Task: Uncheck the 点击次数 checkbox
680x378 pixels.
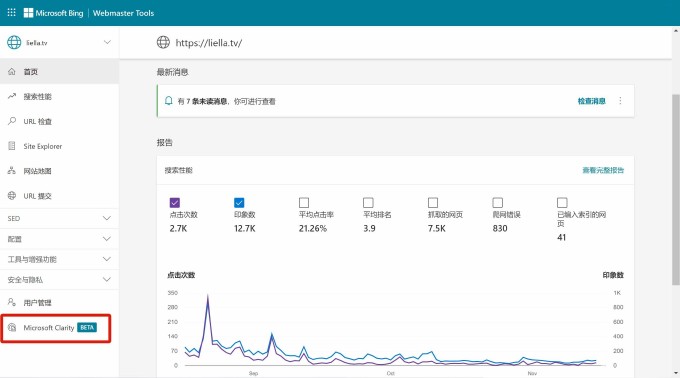Action: 175,202
